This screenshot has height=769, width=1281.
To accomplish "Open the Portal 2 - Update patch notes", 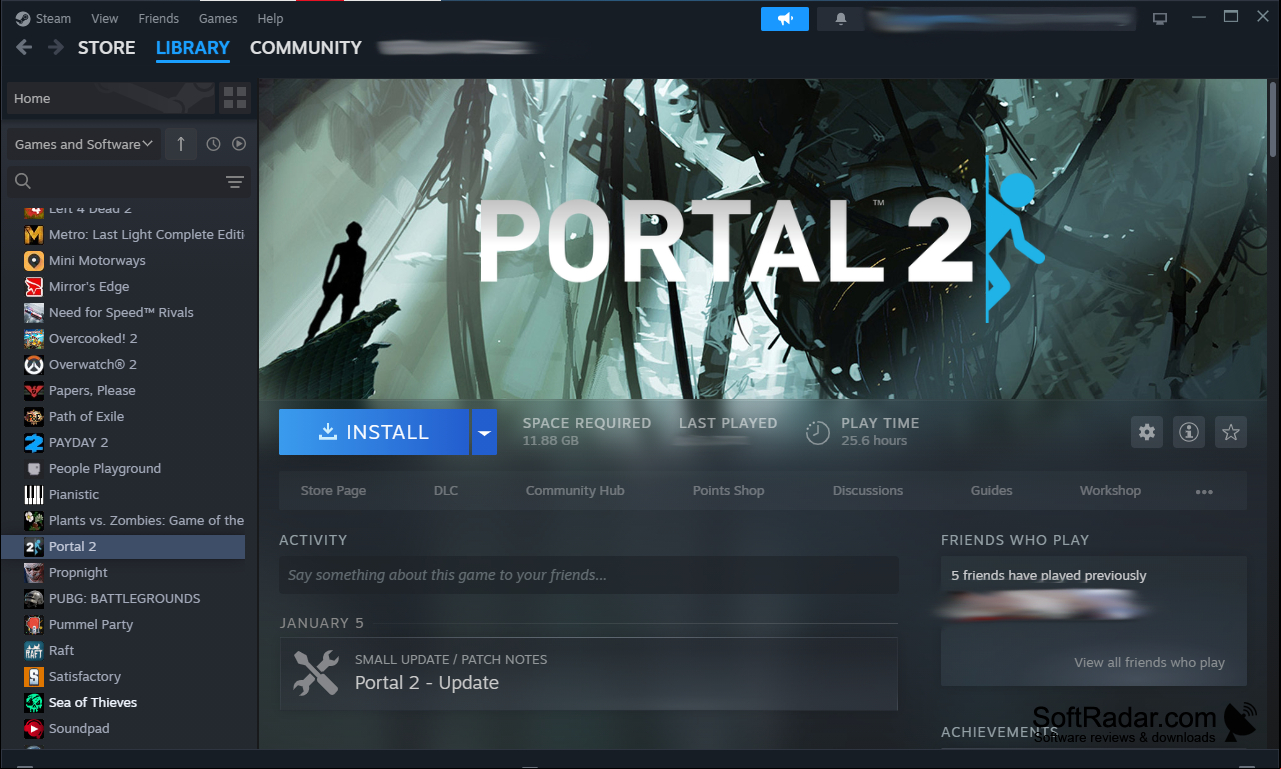I will click(589, 674).
